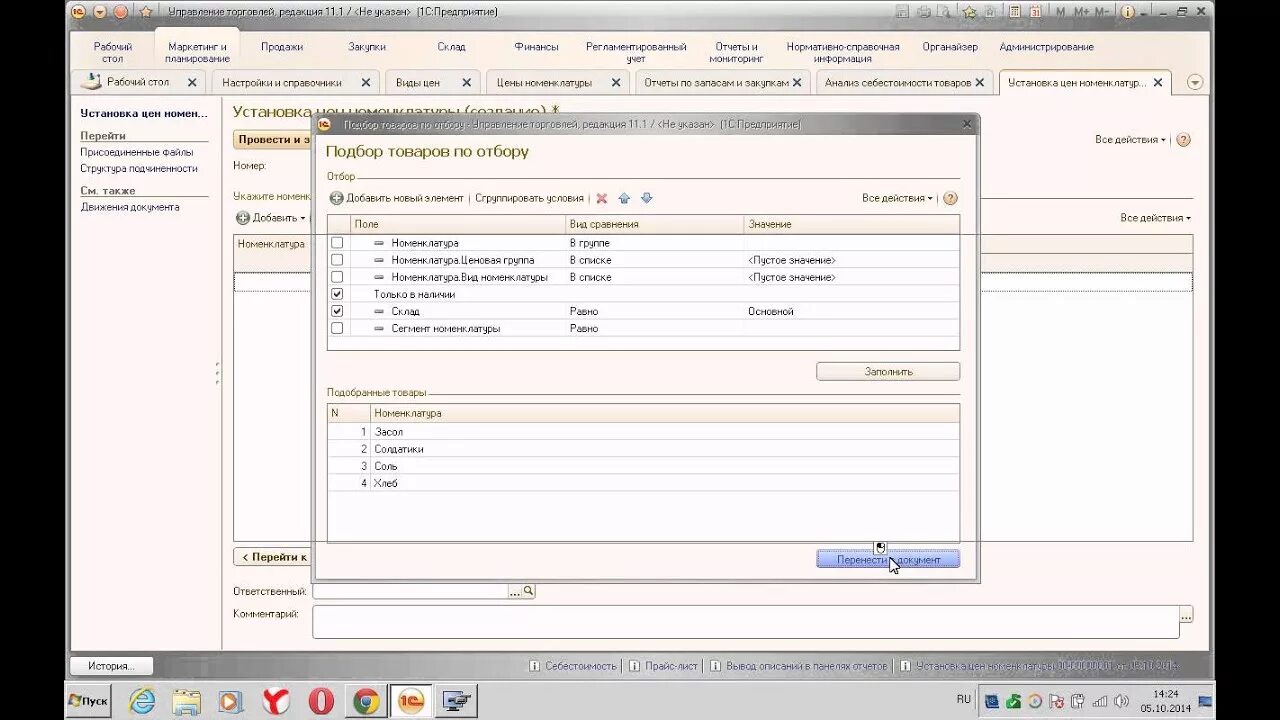Open the История button at the bottom left
Image resolution: width=1280 pixels, height=720 pixels.
110,666
